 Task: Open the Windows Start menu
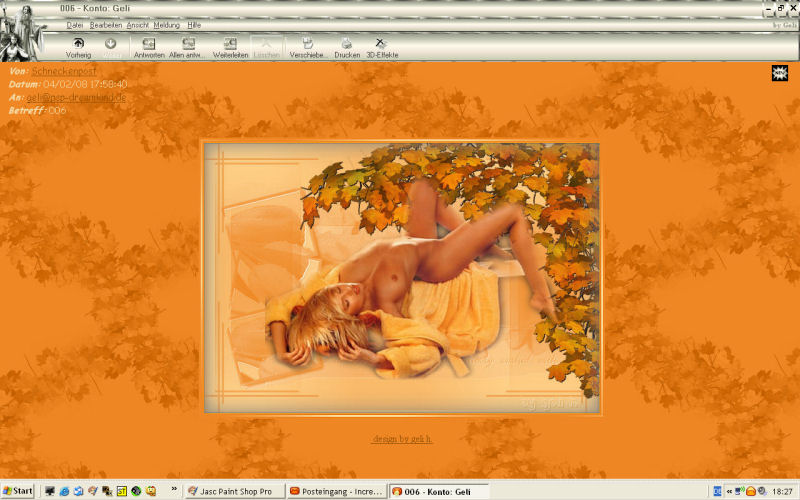17,491
